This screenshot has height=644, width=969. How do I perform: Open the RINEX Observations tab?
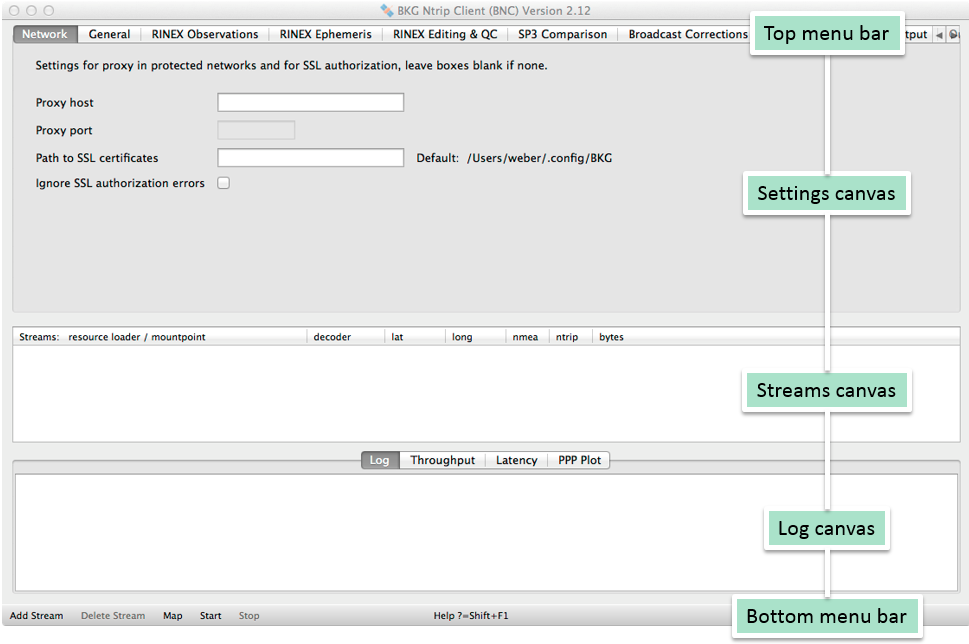[205, 34]
